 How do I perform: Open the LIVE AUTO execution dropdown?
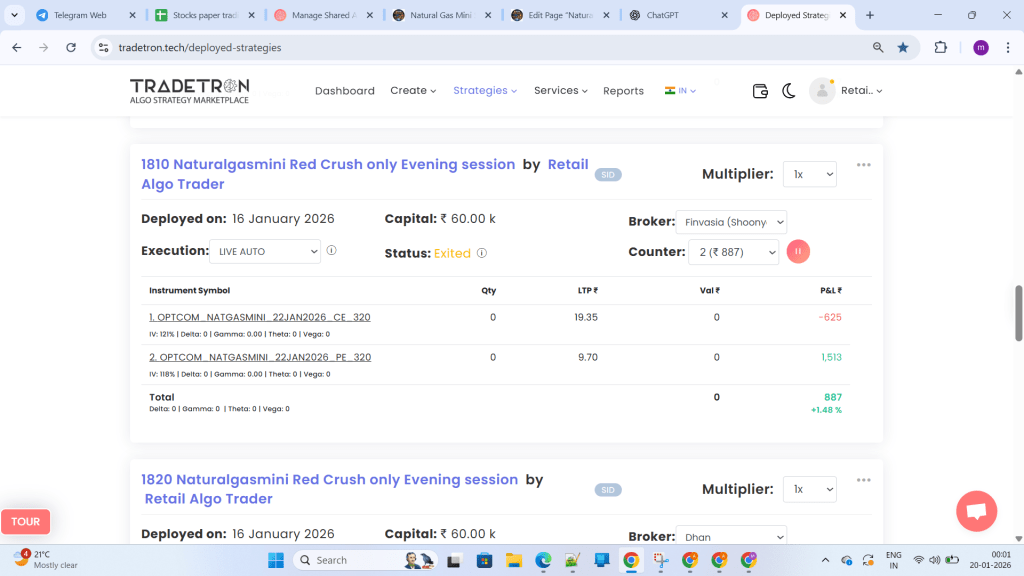tap(266, 252)
